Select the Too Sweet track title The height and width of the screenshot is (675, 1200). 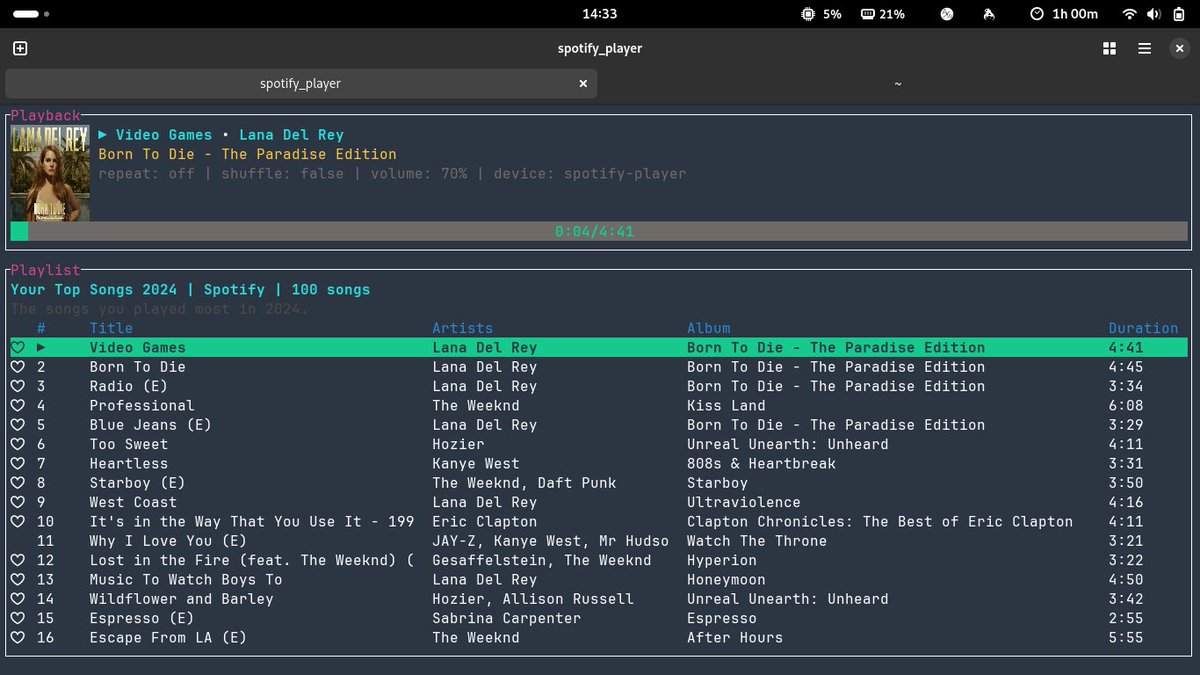pyautogui.click(x=129, y=444)
